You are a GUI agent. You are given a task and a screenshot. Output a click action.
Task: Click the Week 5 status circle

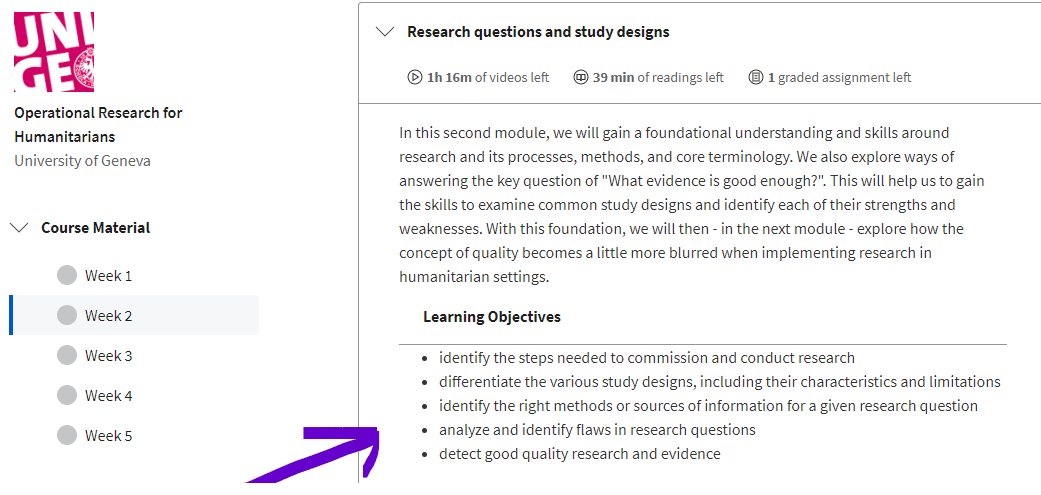pyautogui.click(x=67, y=436)
